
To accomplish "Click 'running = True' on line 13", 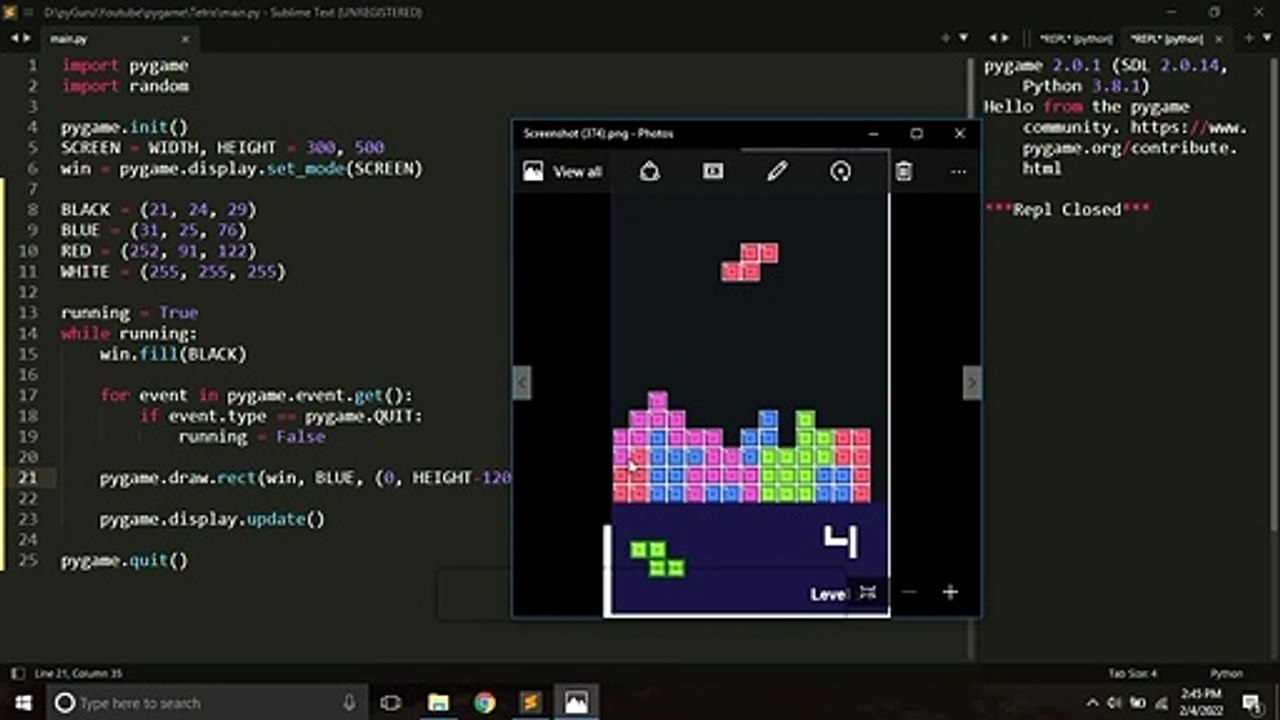I will 129,313.
